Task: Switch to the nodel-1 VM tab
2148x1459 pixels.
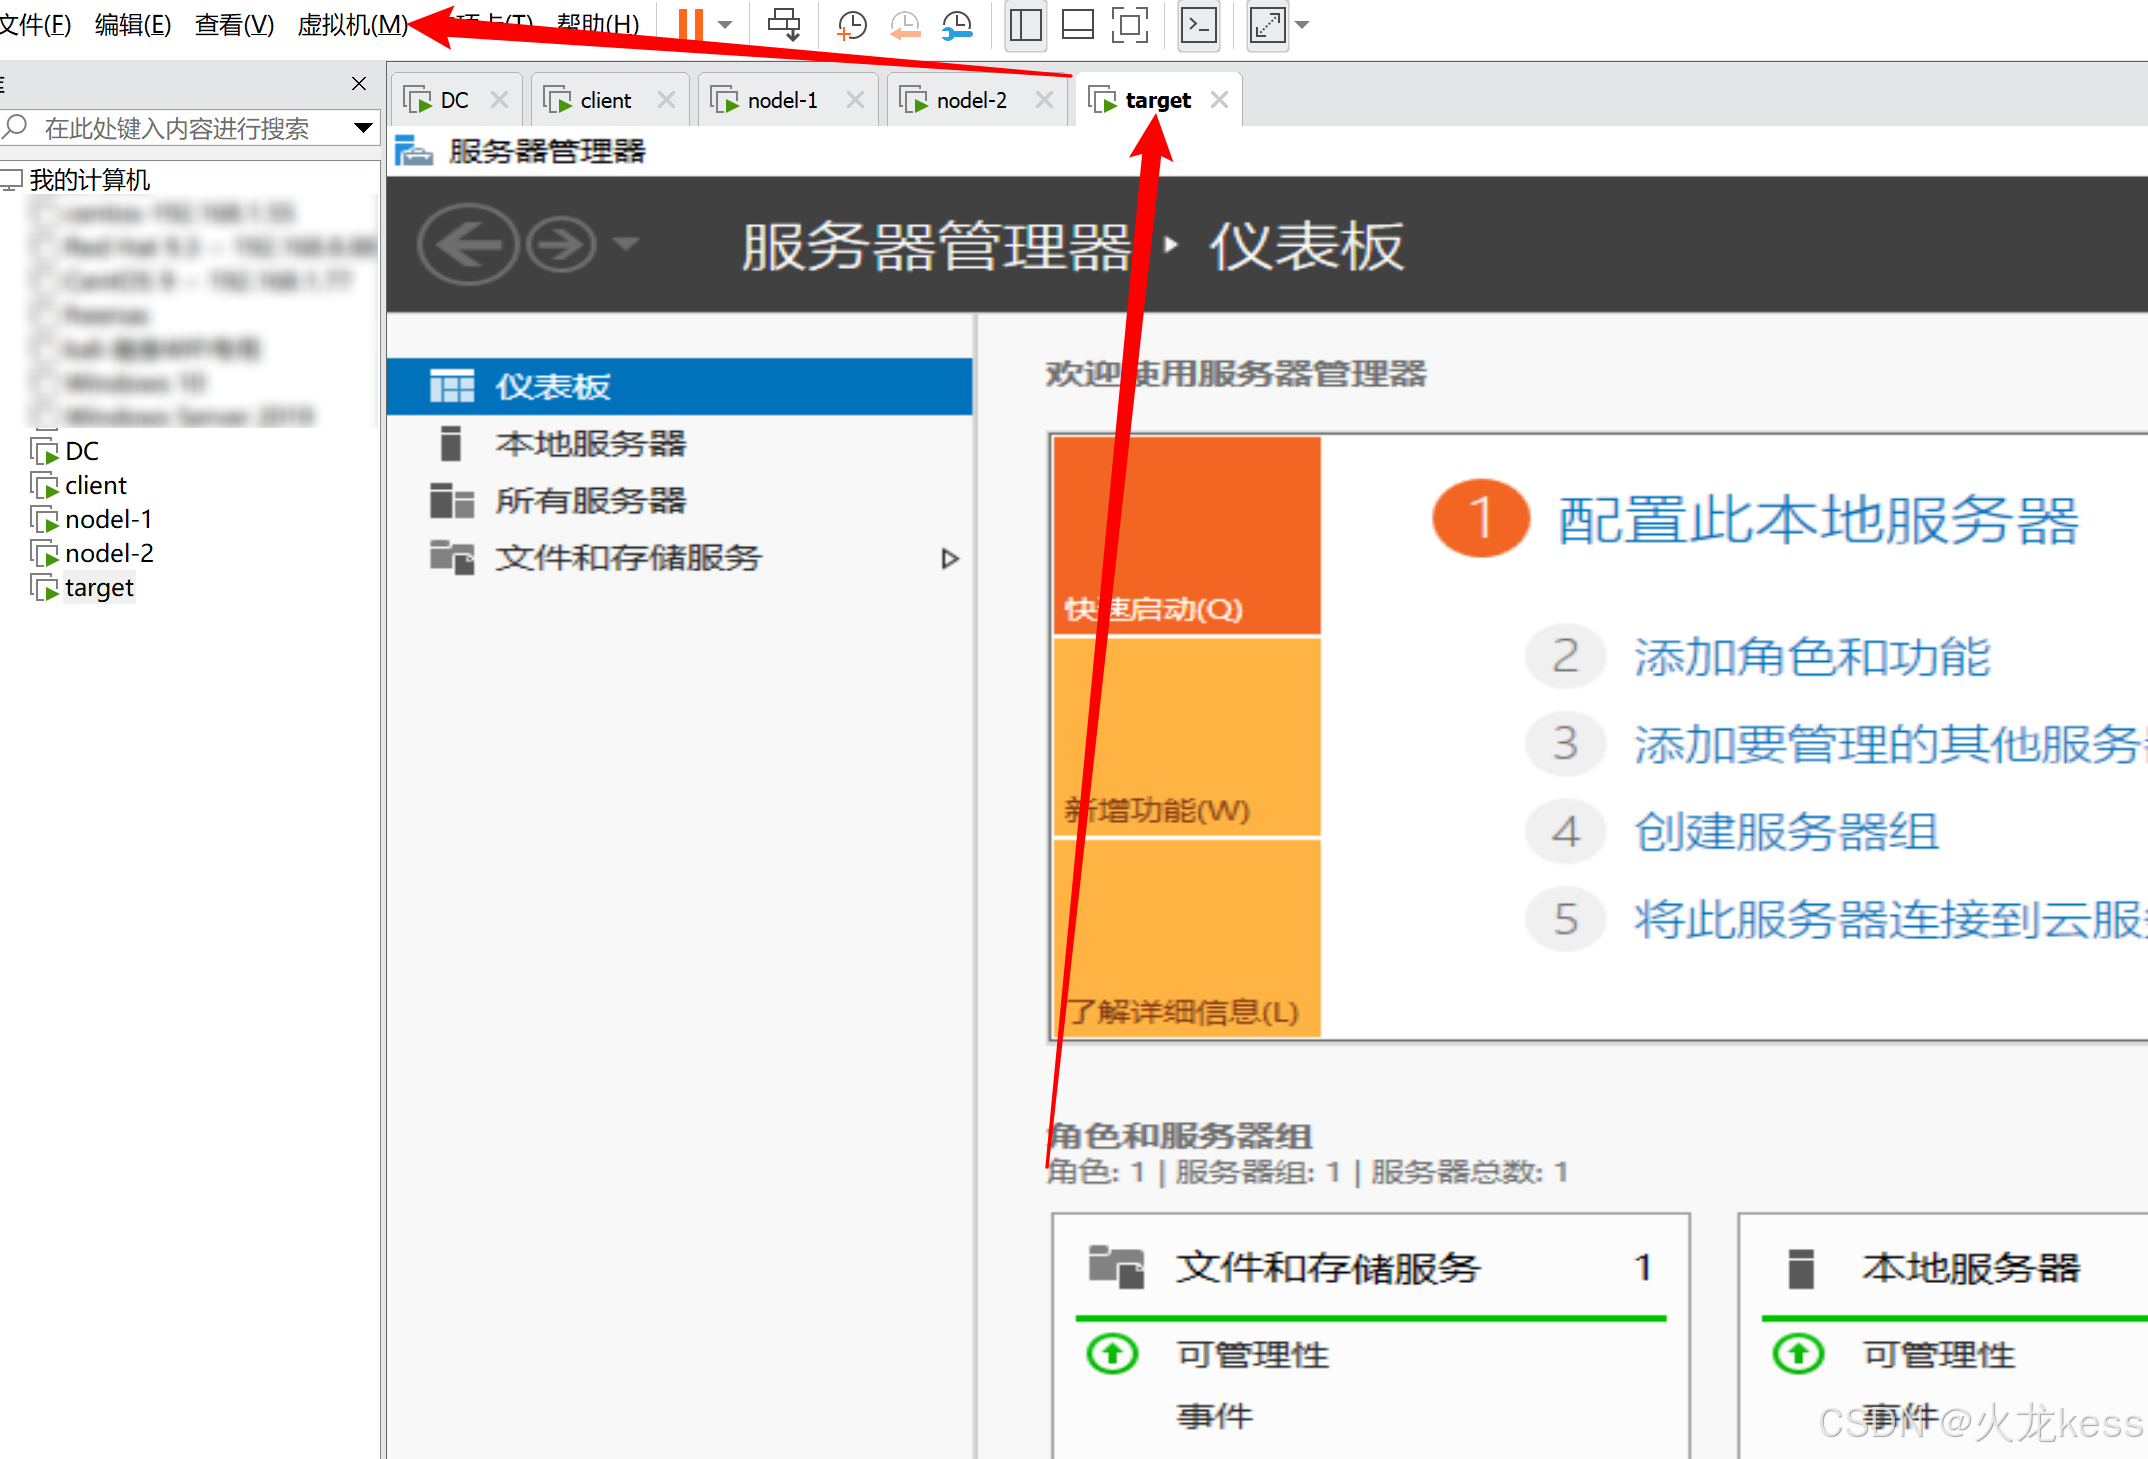Action: point(782,100)
